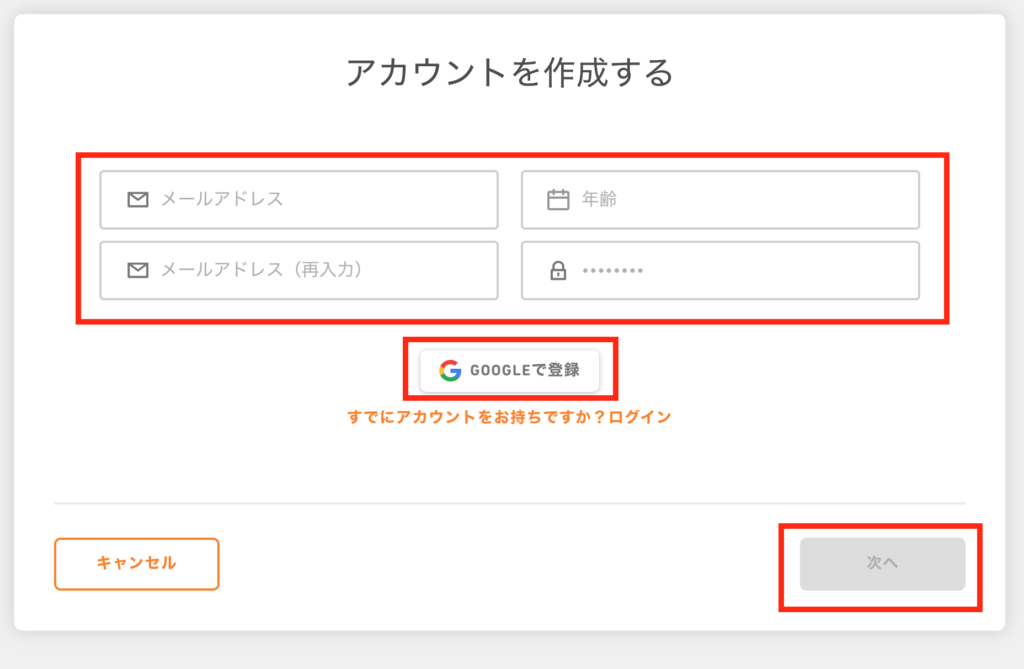Screen dimensions: 1024x669
Task: Click the calendar icon in 年齢 field
Action: [558, 199]
